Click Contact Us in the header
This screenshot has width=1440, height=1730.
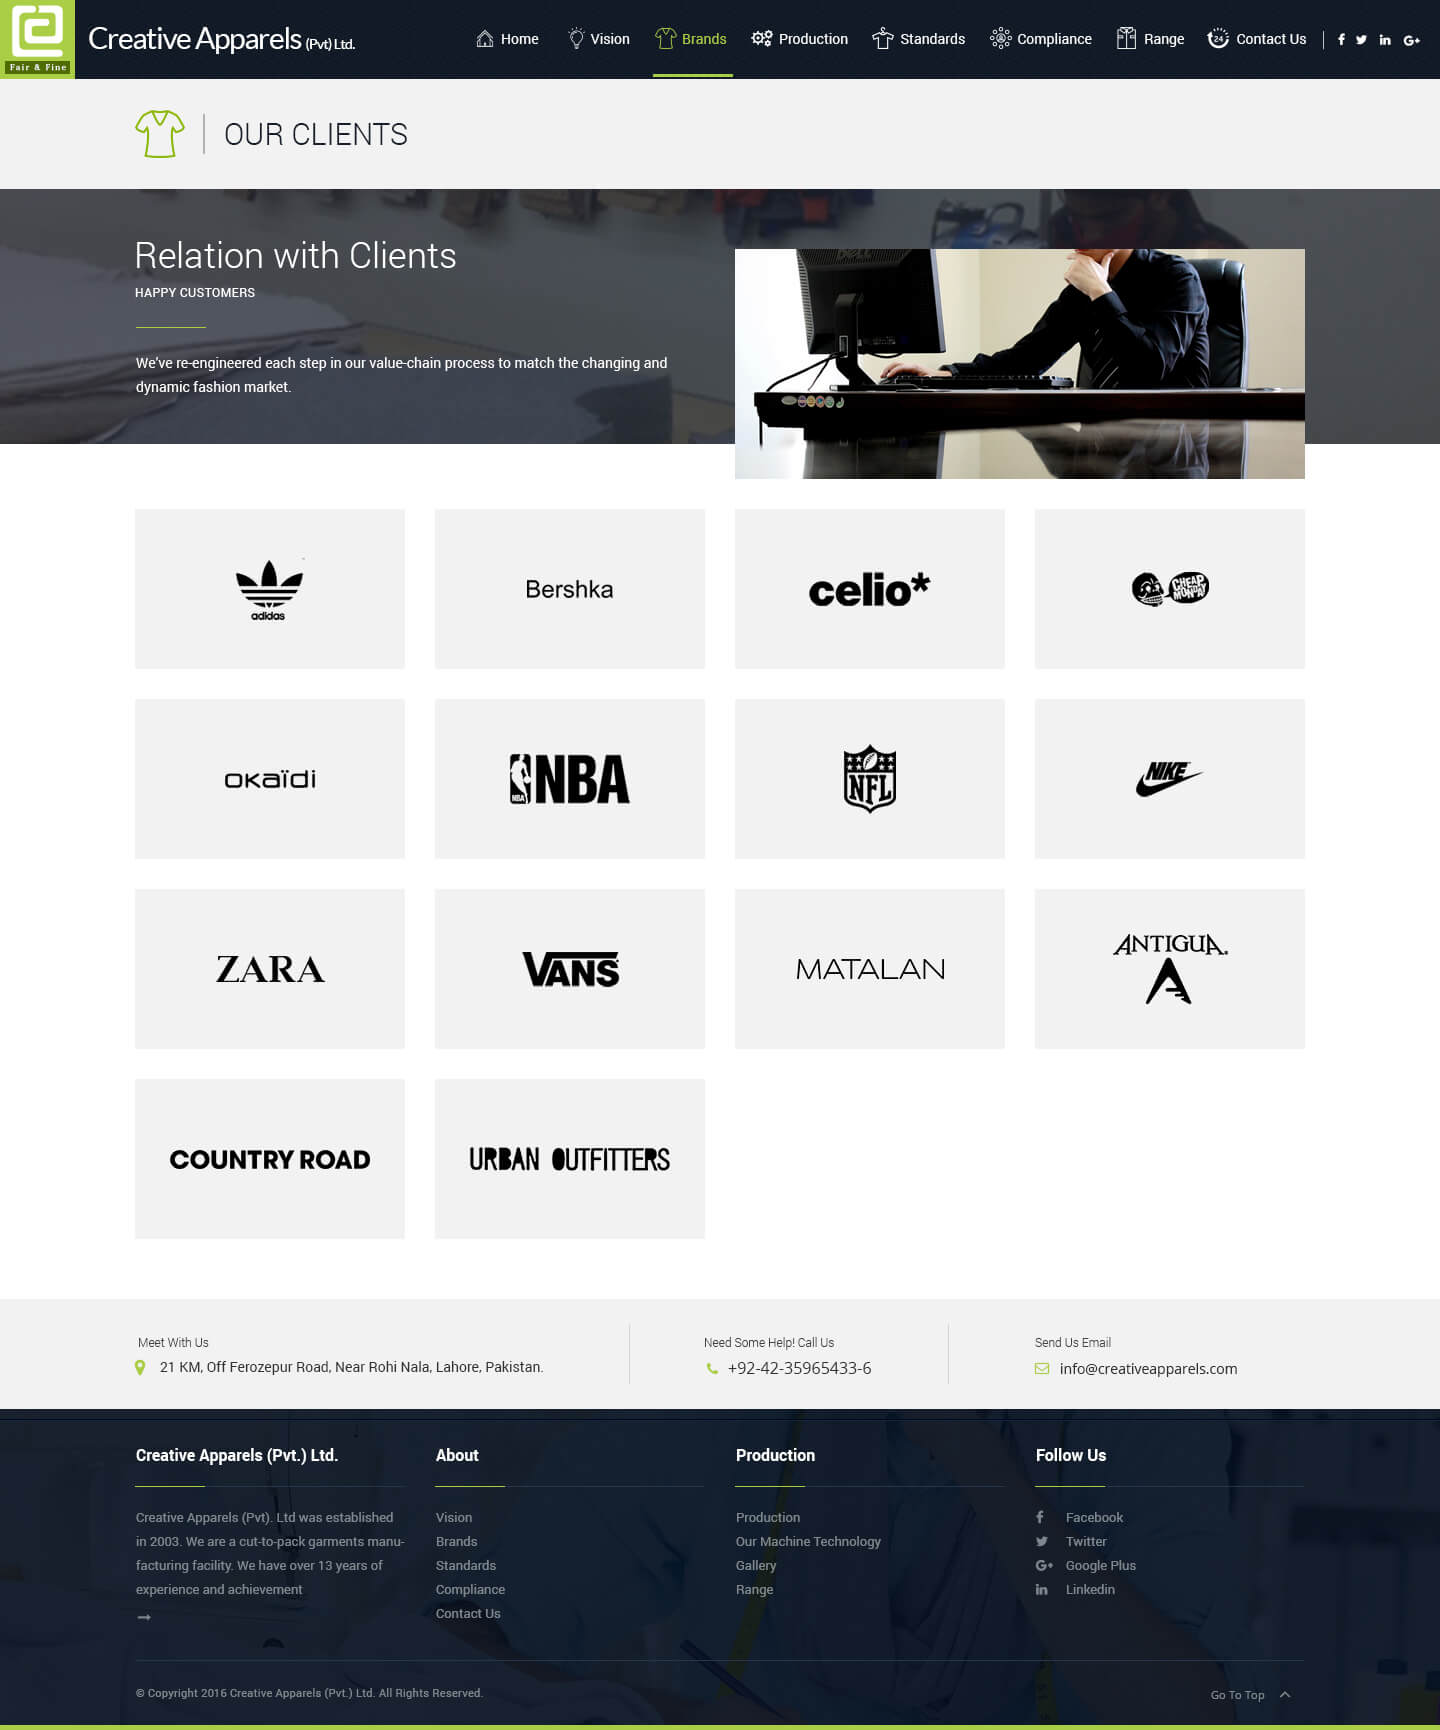click(x=1257, y=39)
